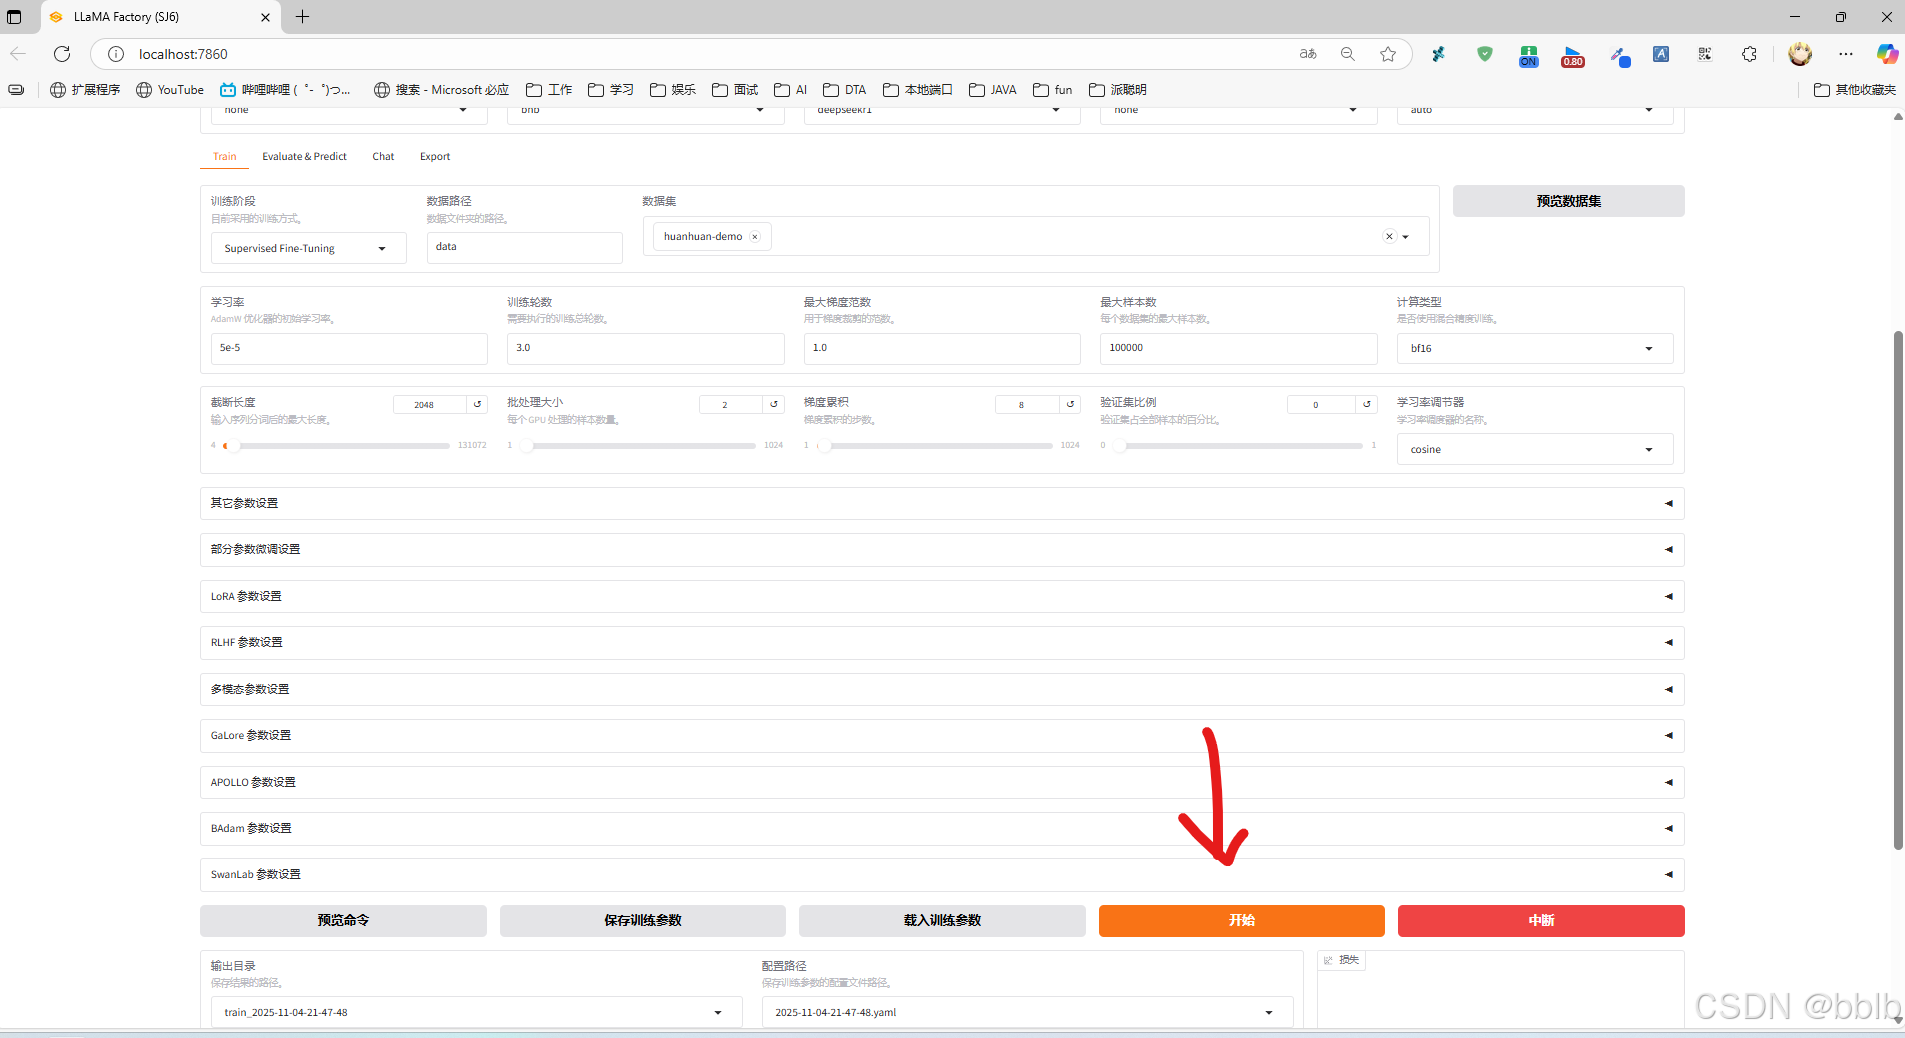The image size is (1905, 1038).
Task: Open the Copilot icon in toolbar
Action: [1887, 54]
